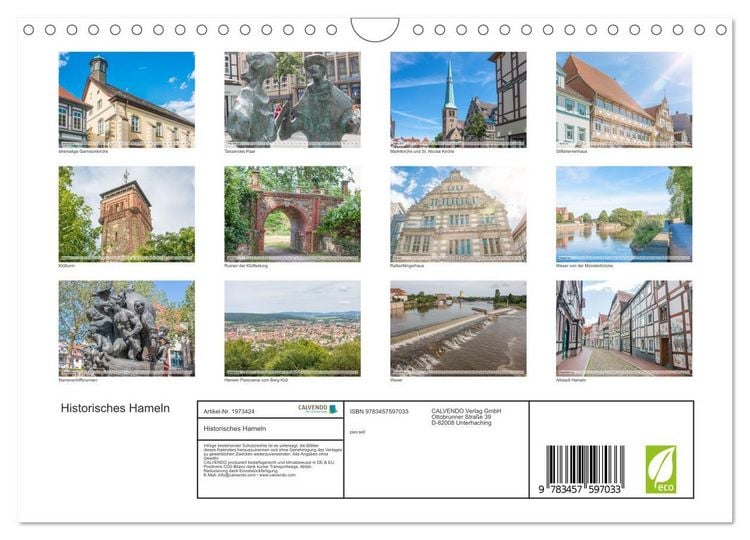Screen dimensions: 750x540
Task: Open the bronze fountain figures photo
Action: [127, 328]
